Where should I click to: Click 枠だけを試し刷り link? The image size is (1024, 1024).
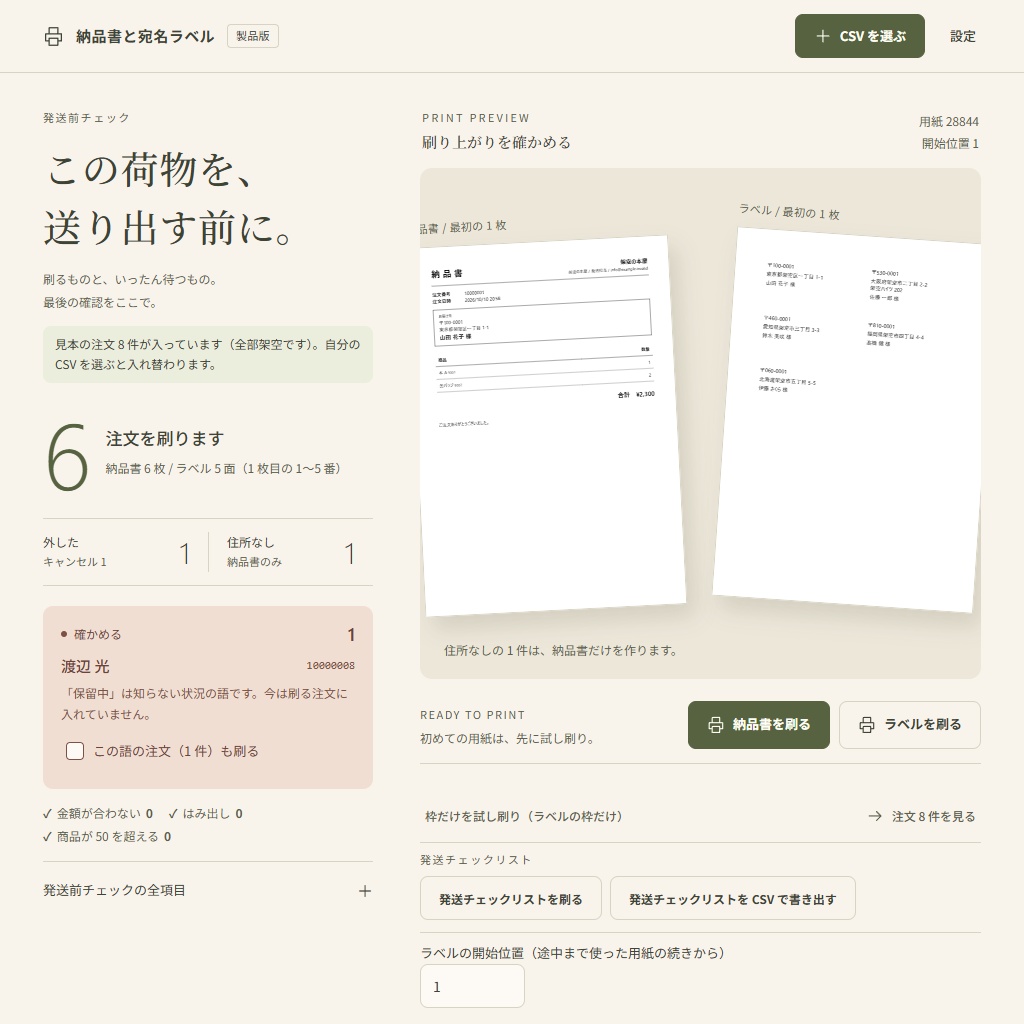pos(524,816)
